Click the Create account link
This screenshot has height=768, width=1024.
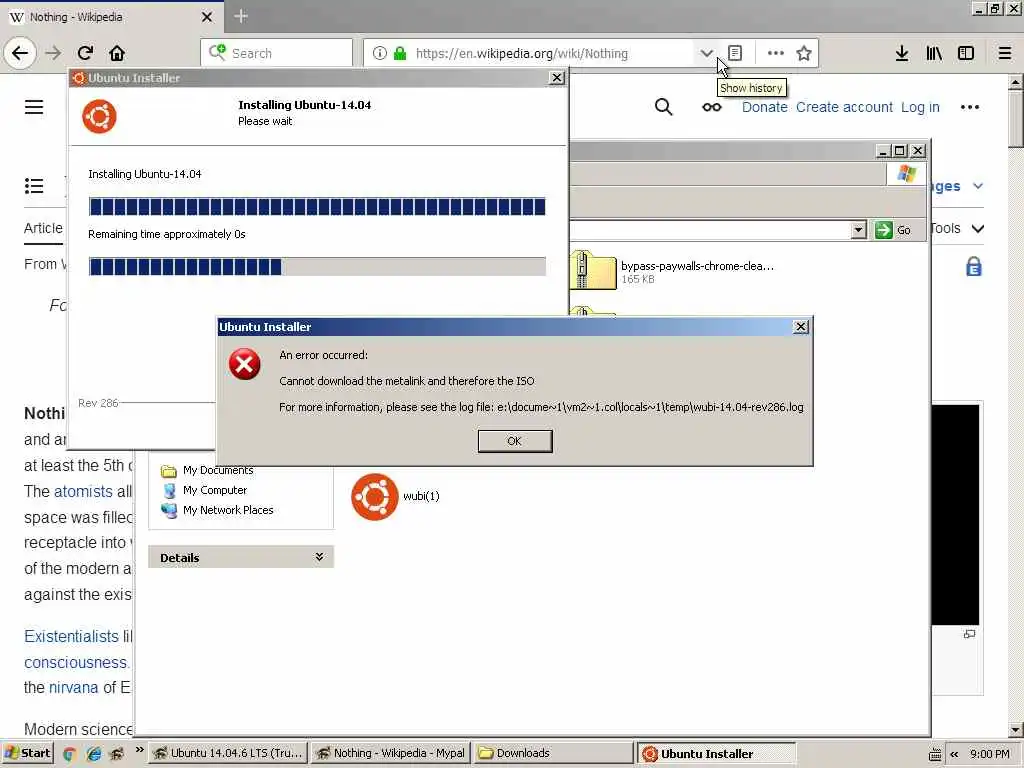coord(844,107)
